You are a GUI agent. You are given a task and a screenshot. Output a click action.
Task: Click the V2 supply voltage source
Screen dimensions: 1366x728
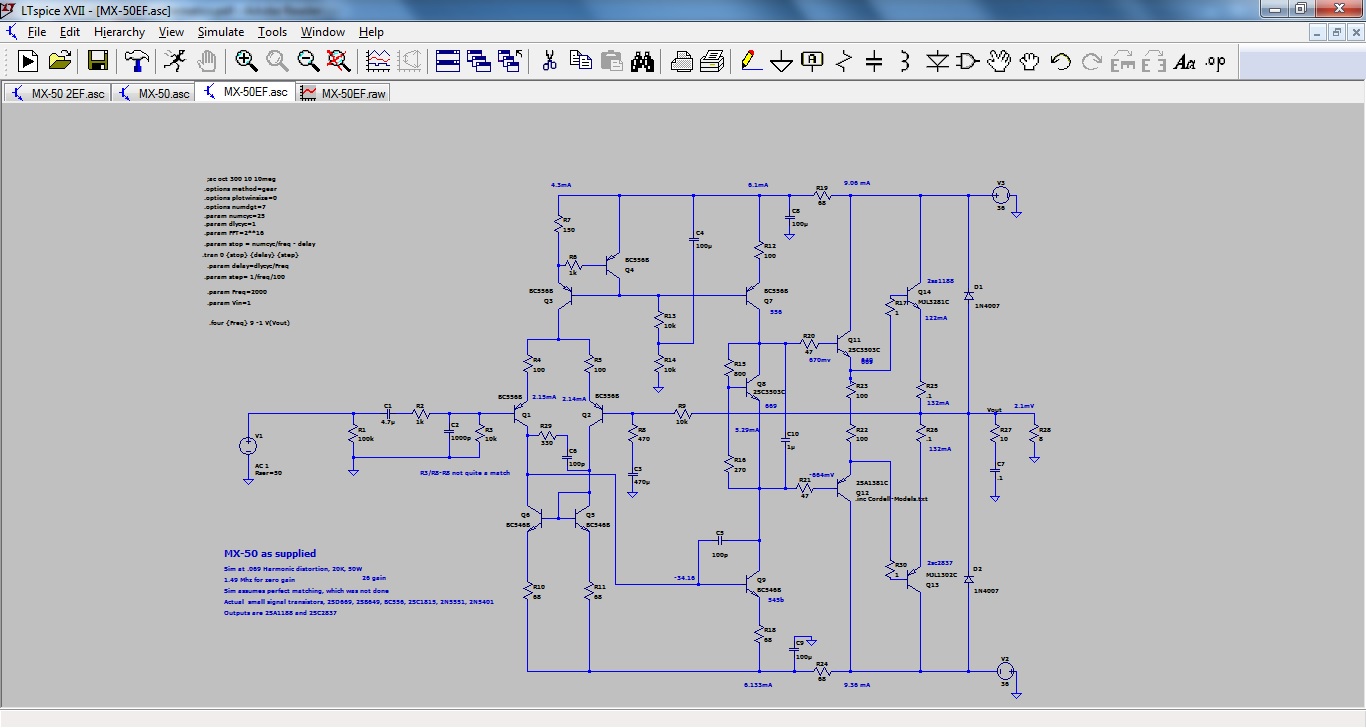tap(1005, 670)
